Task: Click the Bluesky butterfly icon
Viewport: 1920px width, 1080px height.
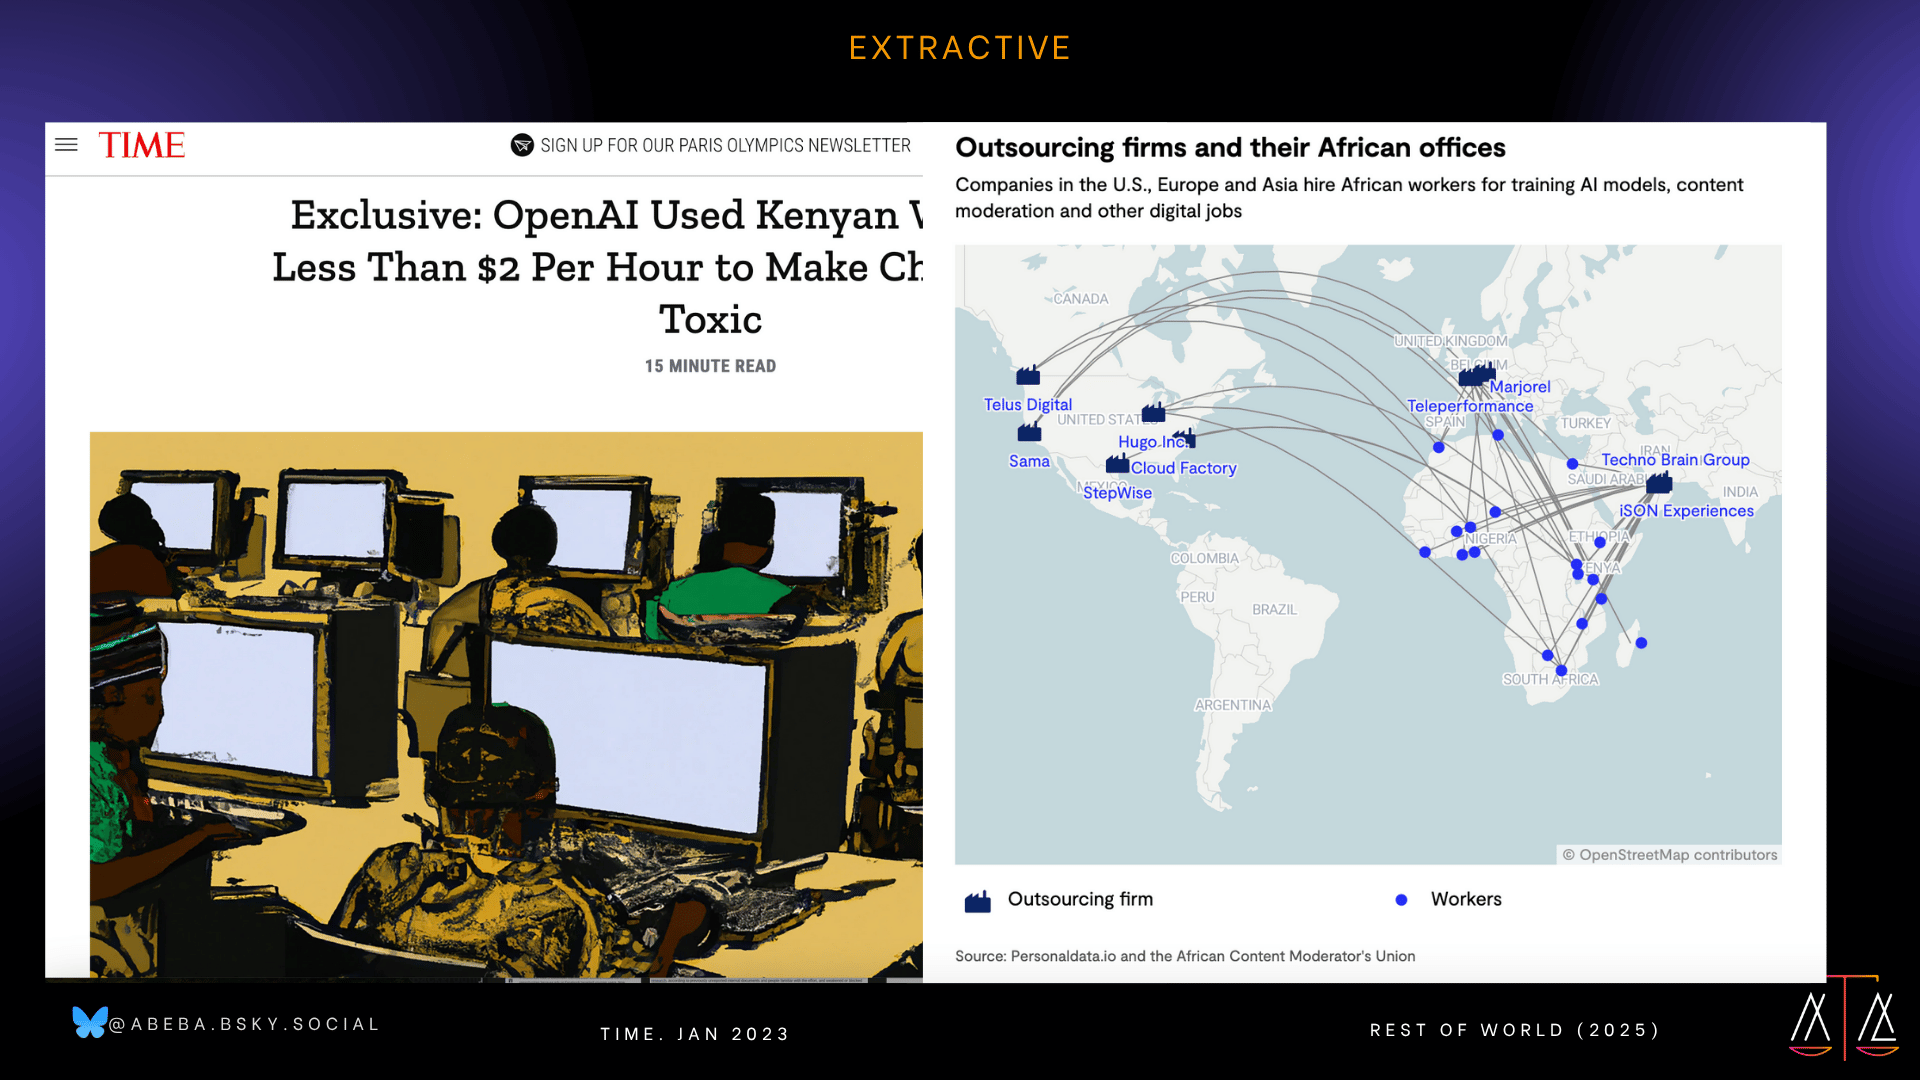Action: [x=89, y=1022]
